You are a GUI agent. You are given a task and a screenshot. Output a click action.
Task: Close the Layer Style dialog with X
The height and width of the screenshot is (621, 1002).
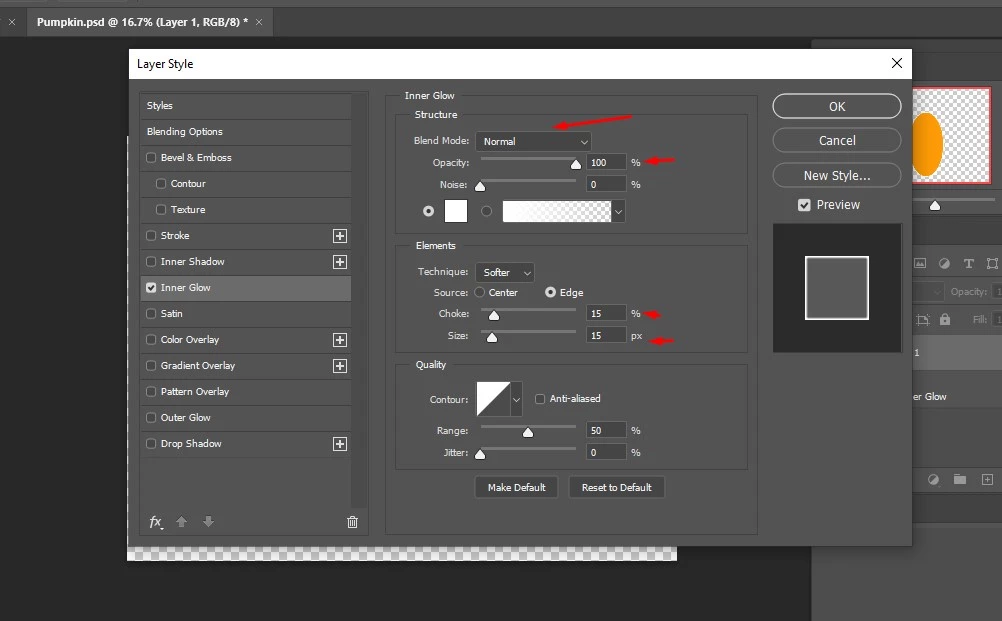click(x=897, y=63)
